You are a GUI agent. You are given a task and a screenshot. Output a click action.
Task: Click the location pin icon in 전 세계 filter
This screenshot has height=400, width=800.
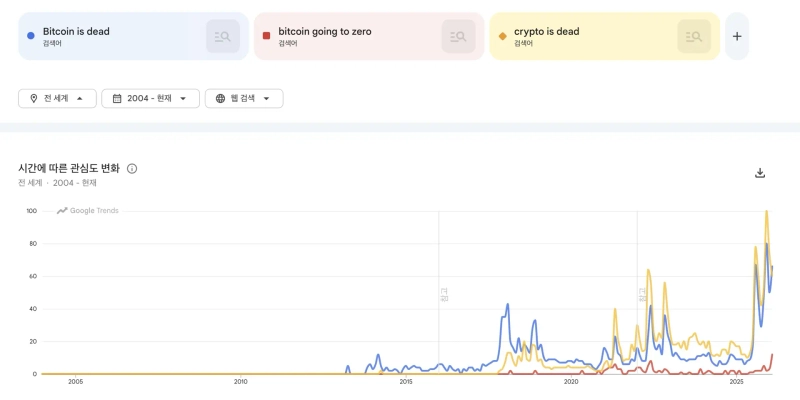(x=33, y=98)
